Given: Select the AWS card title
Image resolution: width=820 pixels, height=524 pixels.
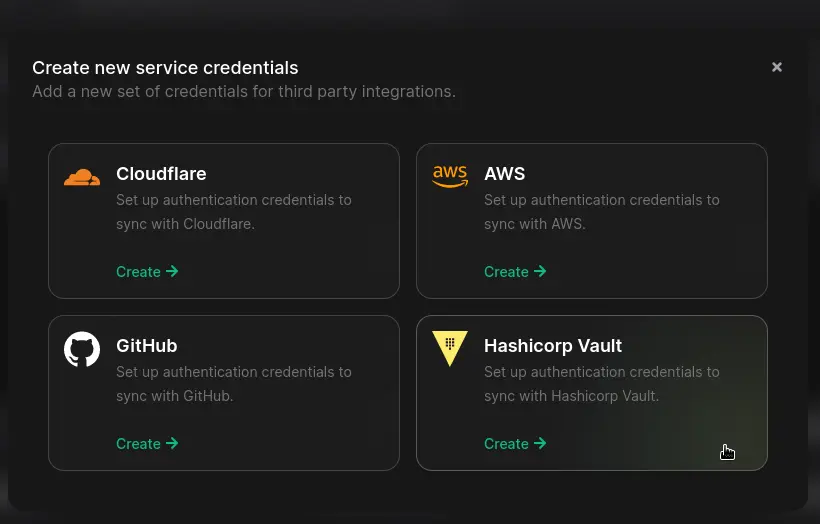Looking at the screenshot, I should [504, 174].
